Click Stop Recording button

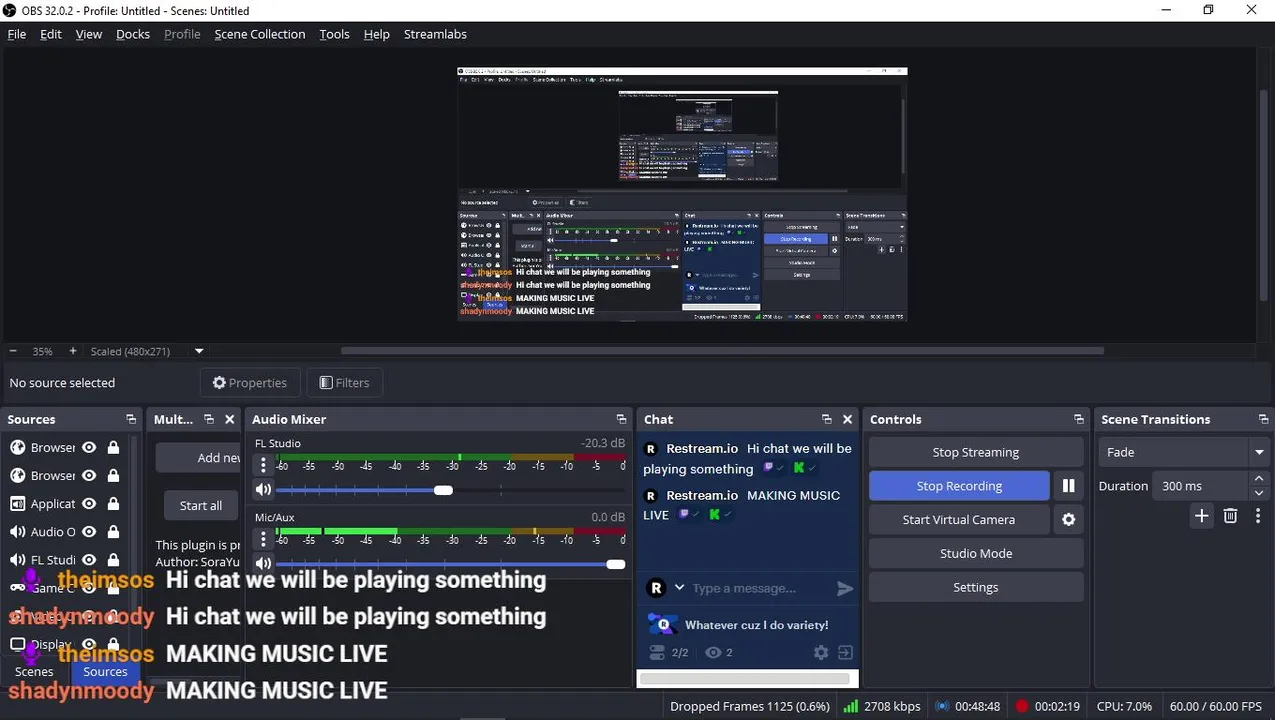[959, 486]
